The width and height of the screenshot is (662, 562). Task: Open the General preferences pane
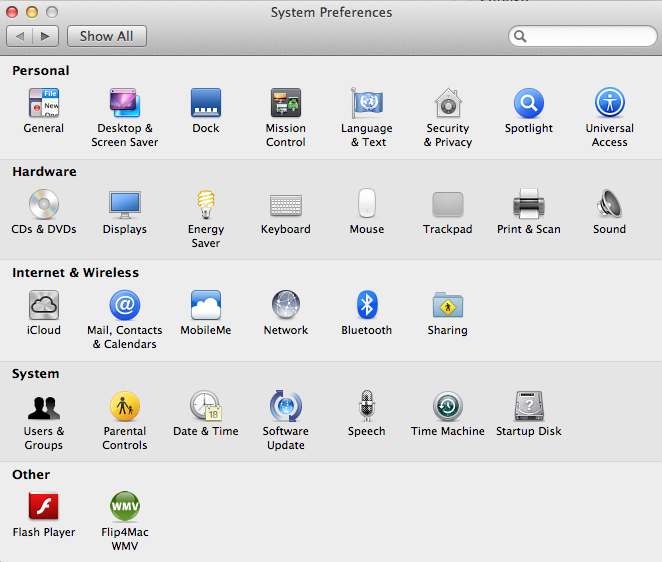point(44,104)
